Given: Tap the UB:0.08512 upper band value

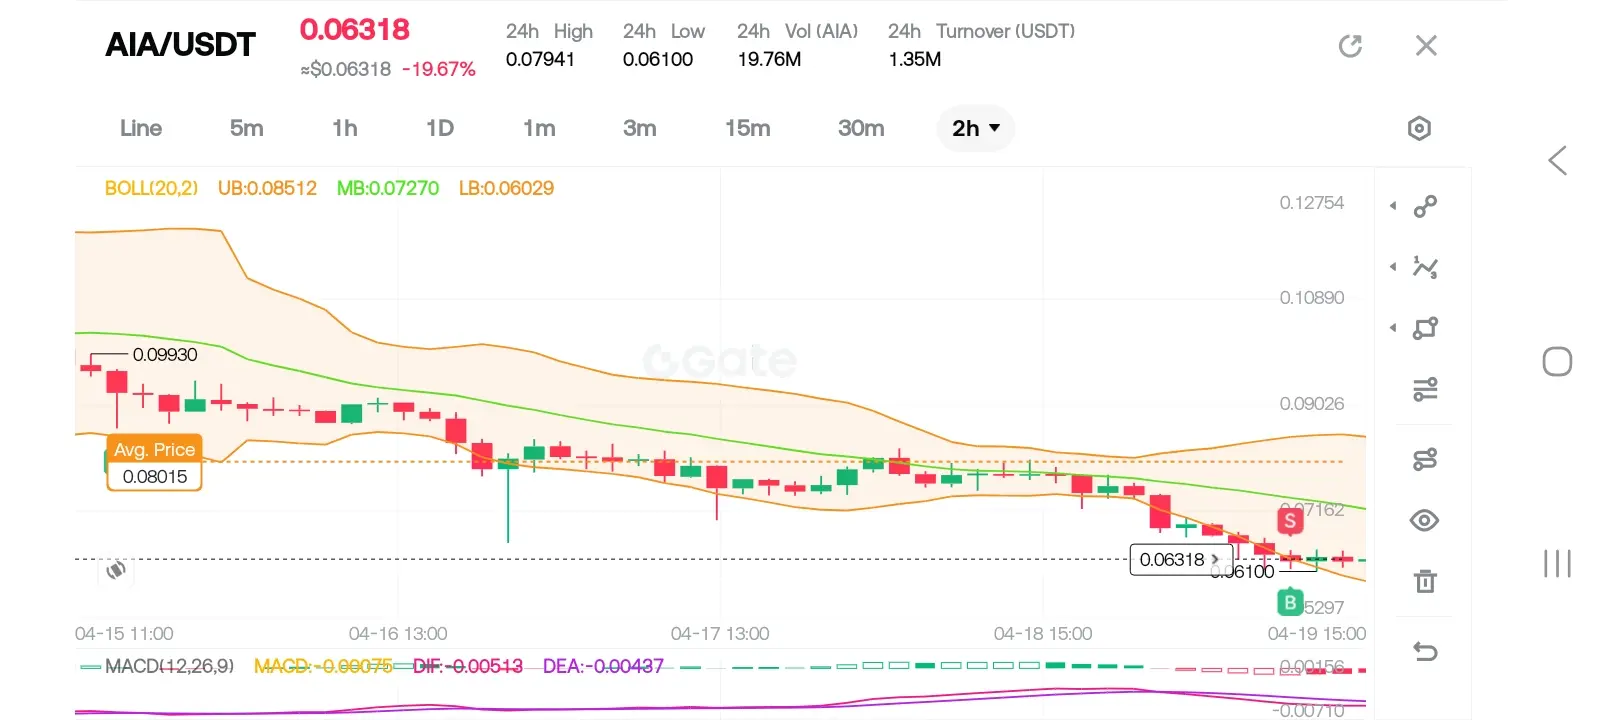Looking at the screenshot, I should 267,188.
